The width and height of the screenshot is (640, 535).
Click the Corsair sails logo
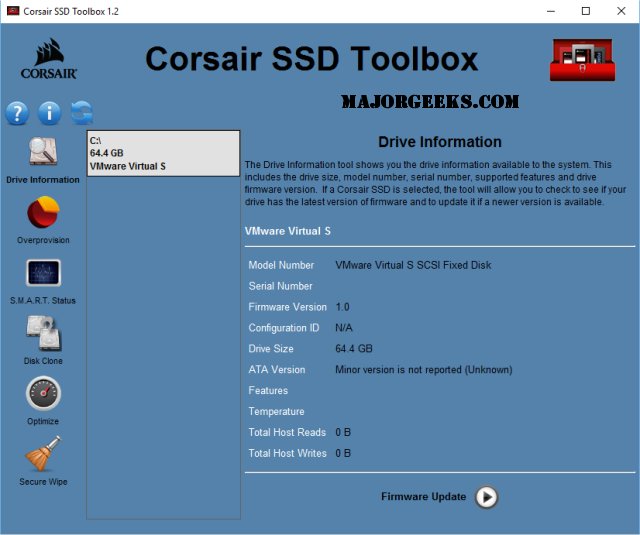tap(49, 59)
